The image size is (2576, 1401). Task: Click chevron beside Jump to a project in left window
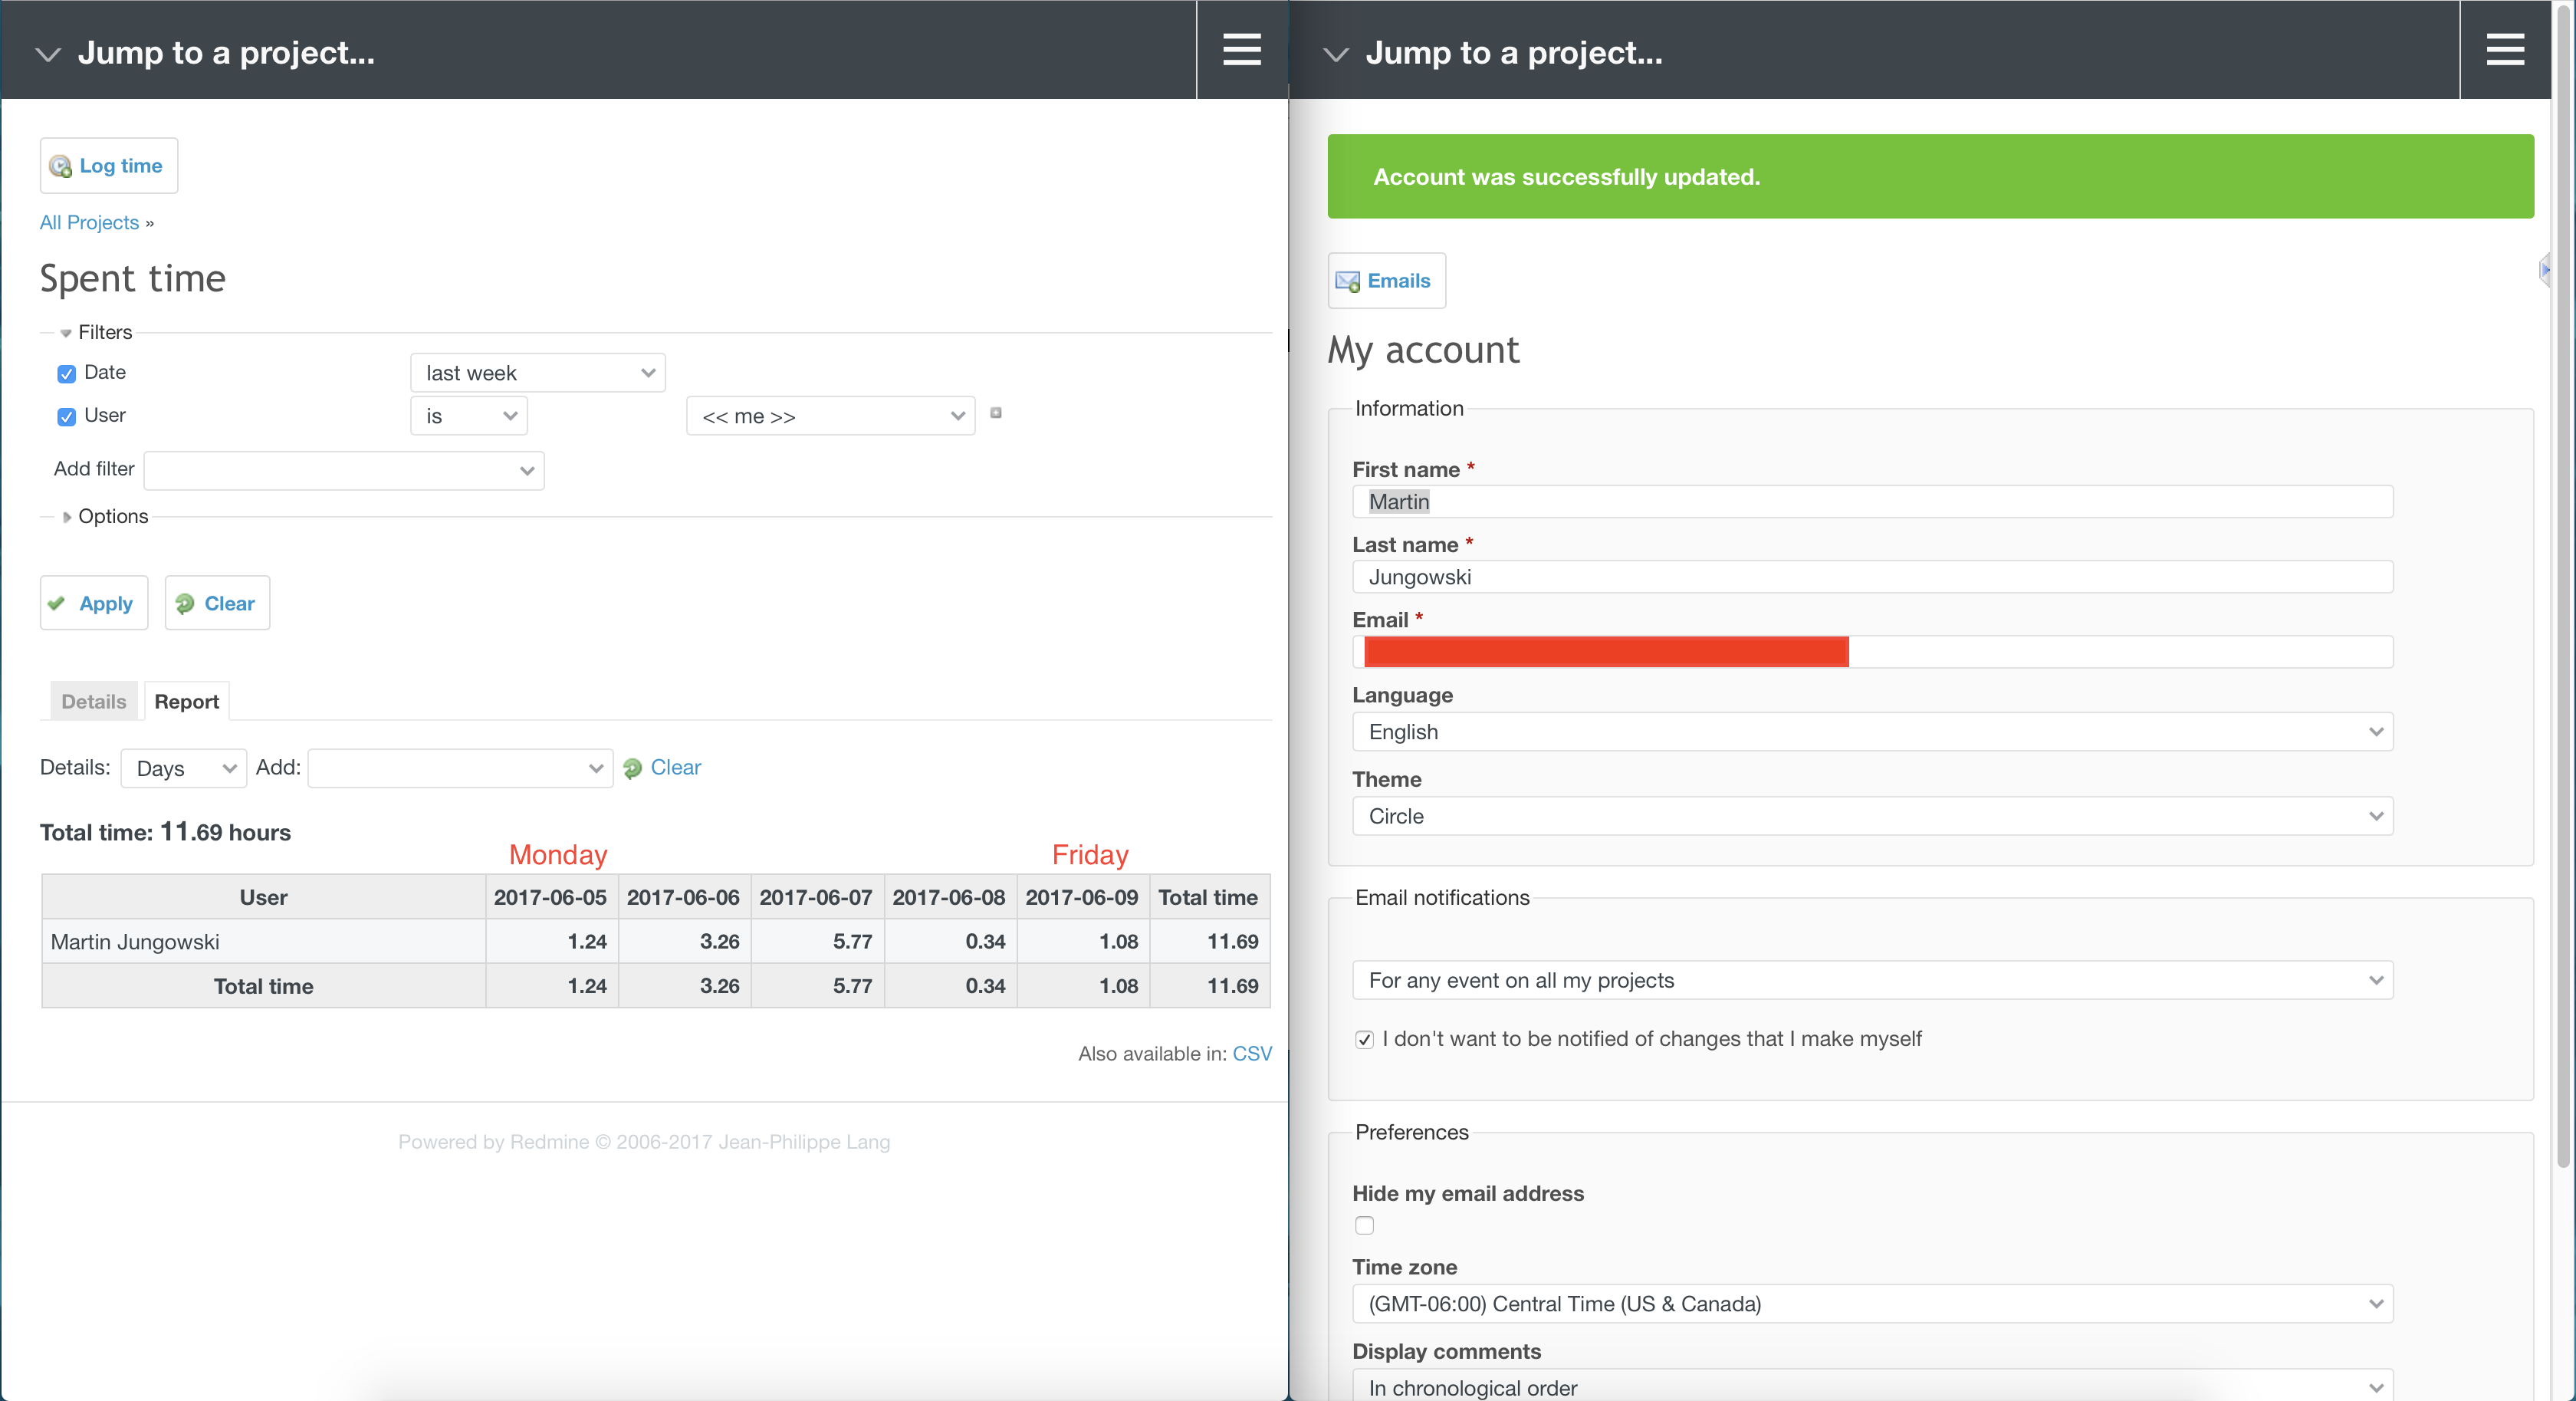tap(48, 54)
